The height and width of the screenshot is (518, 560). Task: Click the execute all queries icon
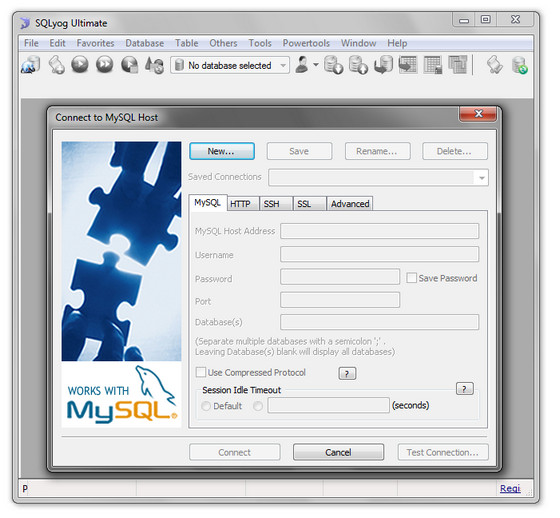point(104,65)
